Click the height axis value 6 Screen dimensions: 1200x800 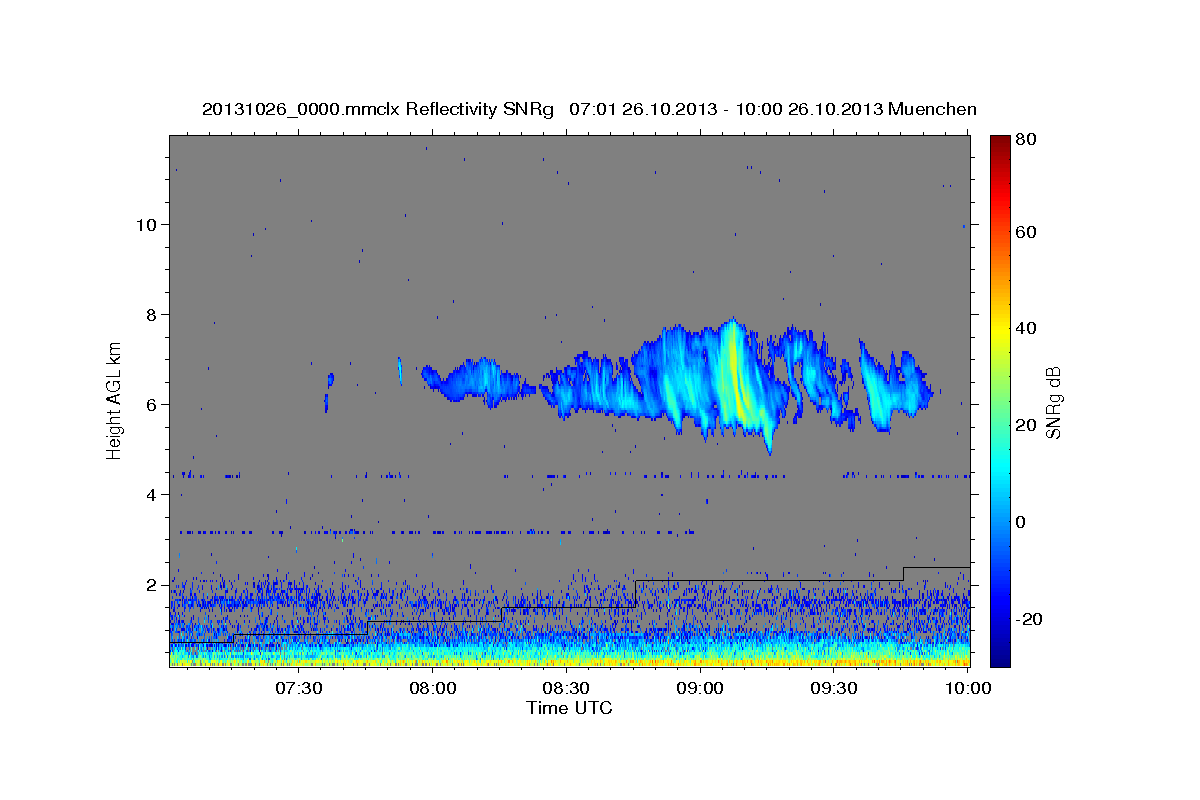point(152,404)
